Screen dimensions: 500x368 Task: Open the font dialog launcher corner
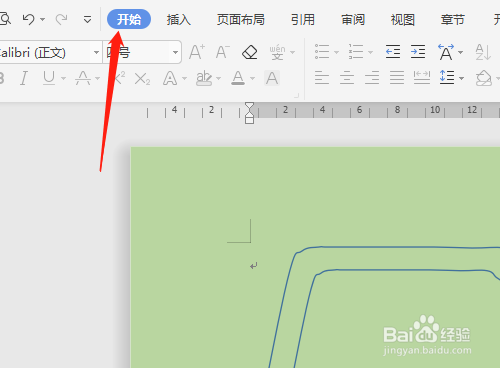click(297, 96)
